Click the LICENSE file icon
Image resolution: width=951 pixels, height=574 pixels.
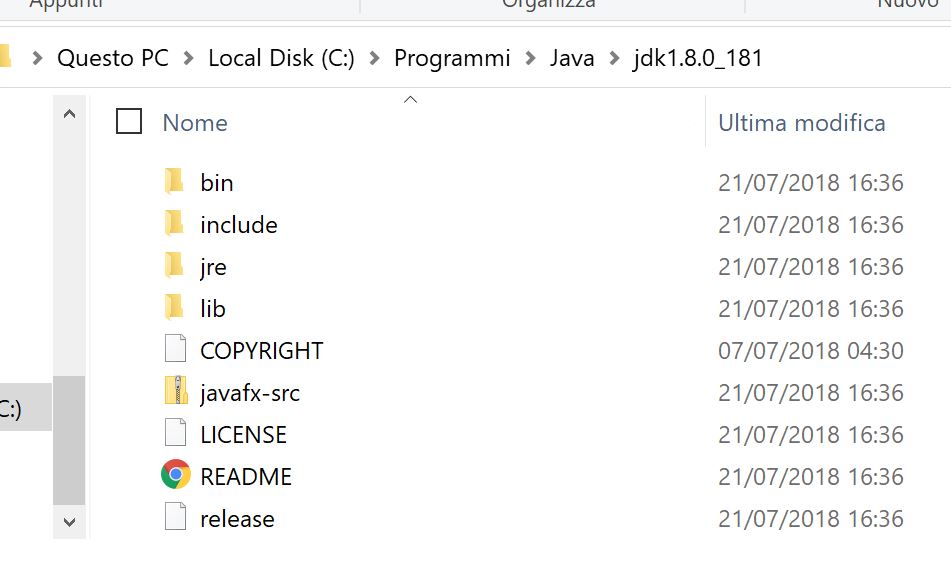coord(175,433)
